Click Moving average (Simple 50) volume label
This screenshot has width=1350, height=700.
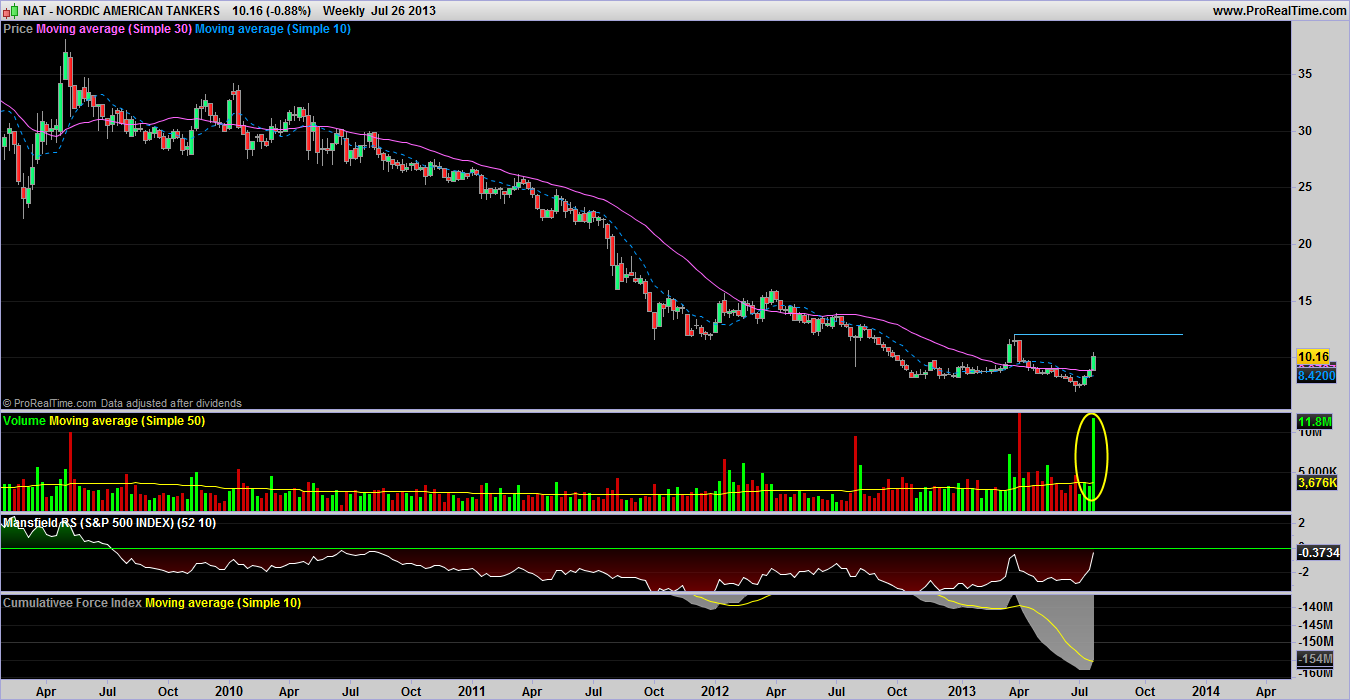(127, 421)
